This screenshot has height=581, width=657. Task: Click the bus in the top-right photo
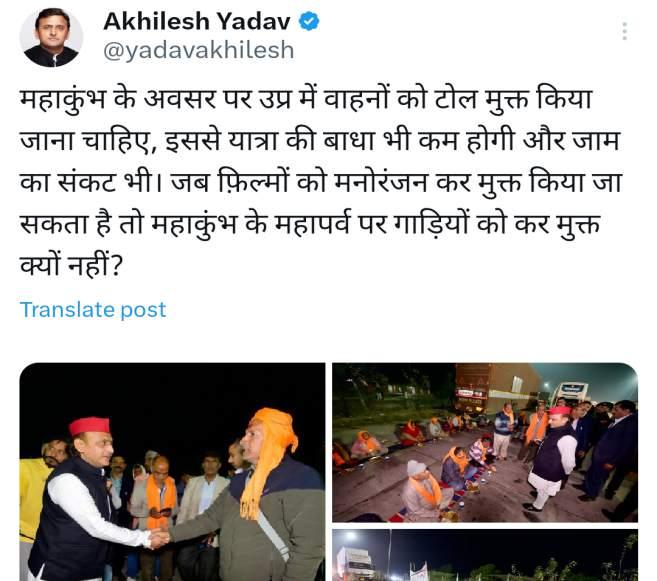pos(571,394)
